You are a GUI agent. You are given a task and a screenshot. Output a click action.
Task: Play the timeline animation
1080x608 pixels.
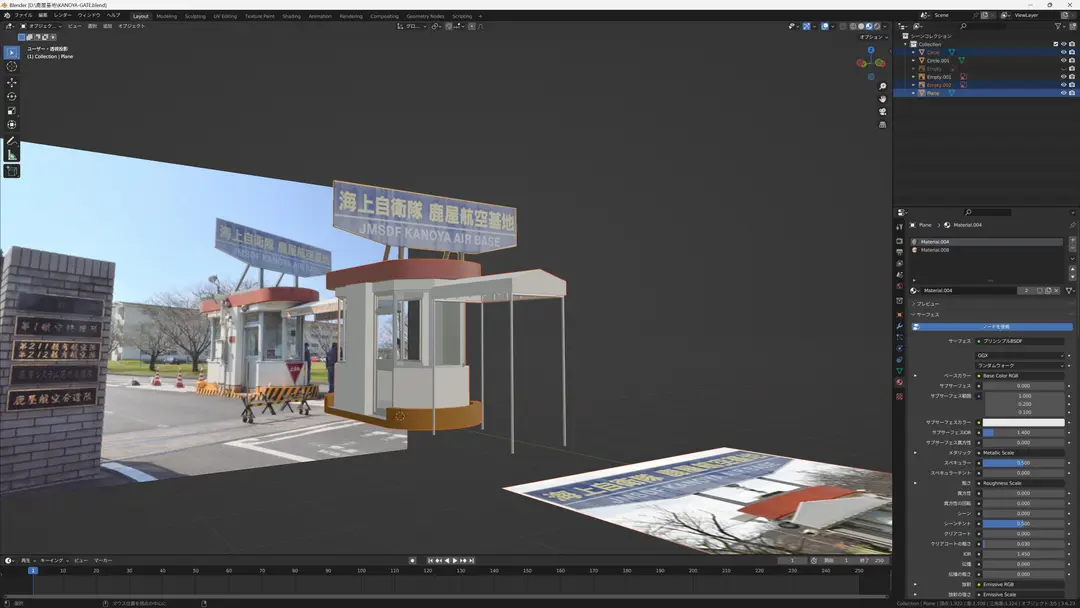(x=455, y=560)
